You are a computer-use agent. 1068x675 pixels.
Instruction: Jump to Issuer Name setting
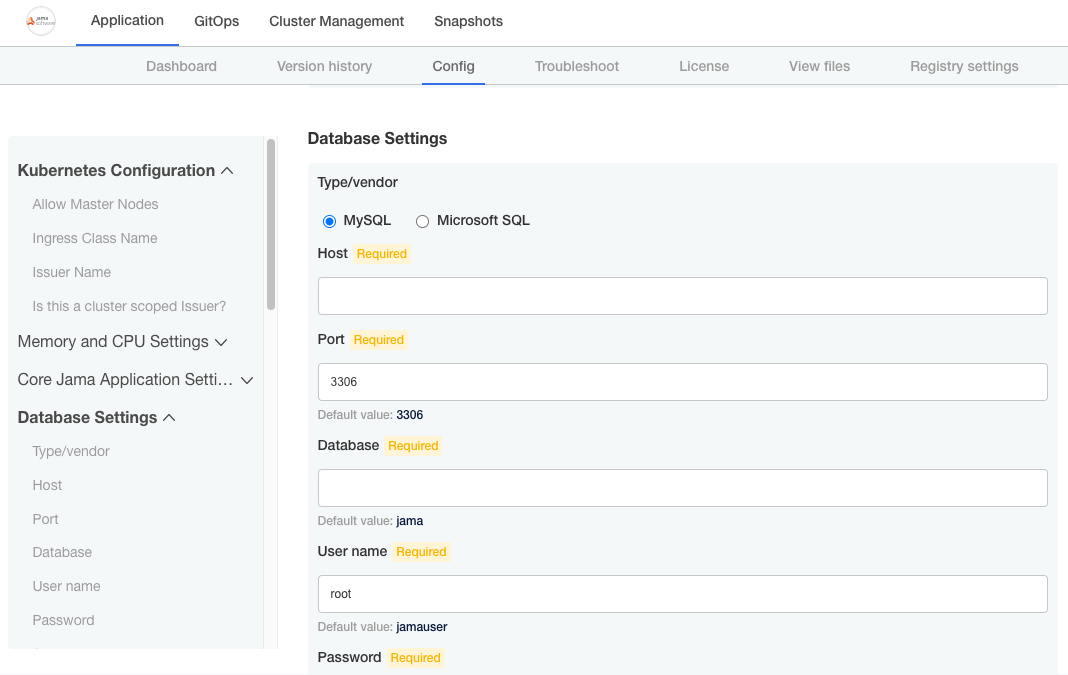coord(72,272)
